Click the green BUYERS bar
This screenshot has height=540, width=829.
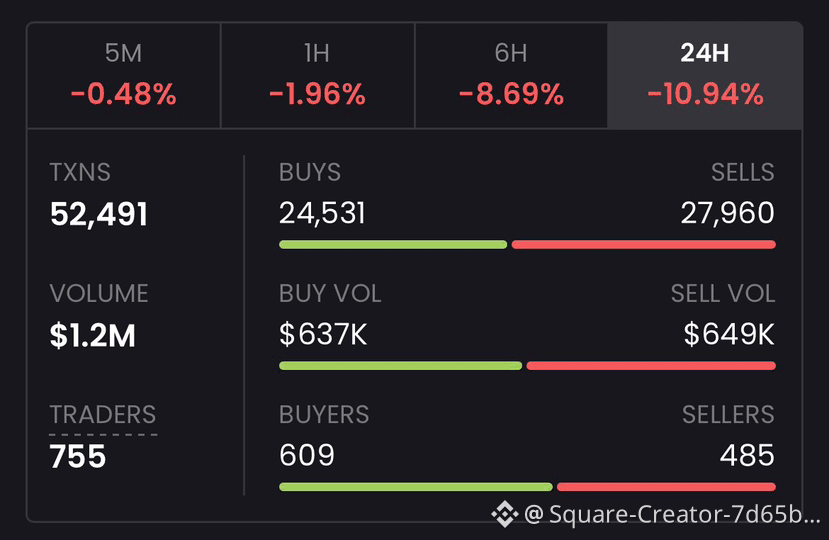416,487
